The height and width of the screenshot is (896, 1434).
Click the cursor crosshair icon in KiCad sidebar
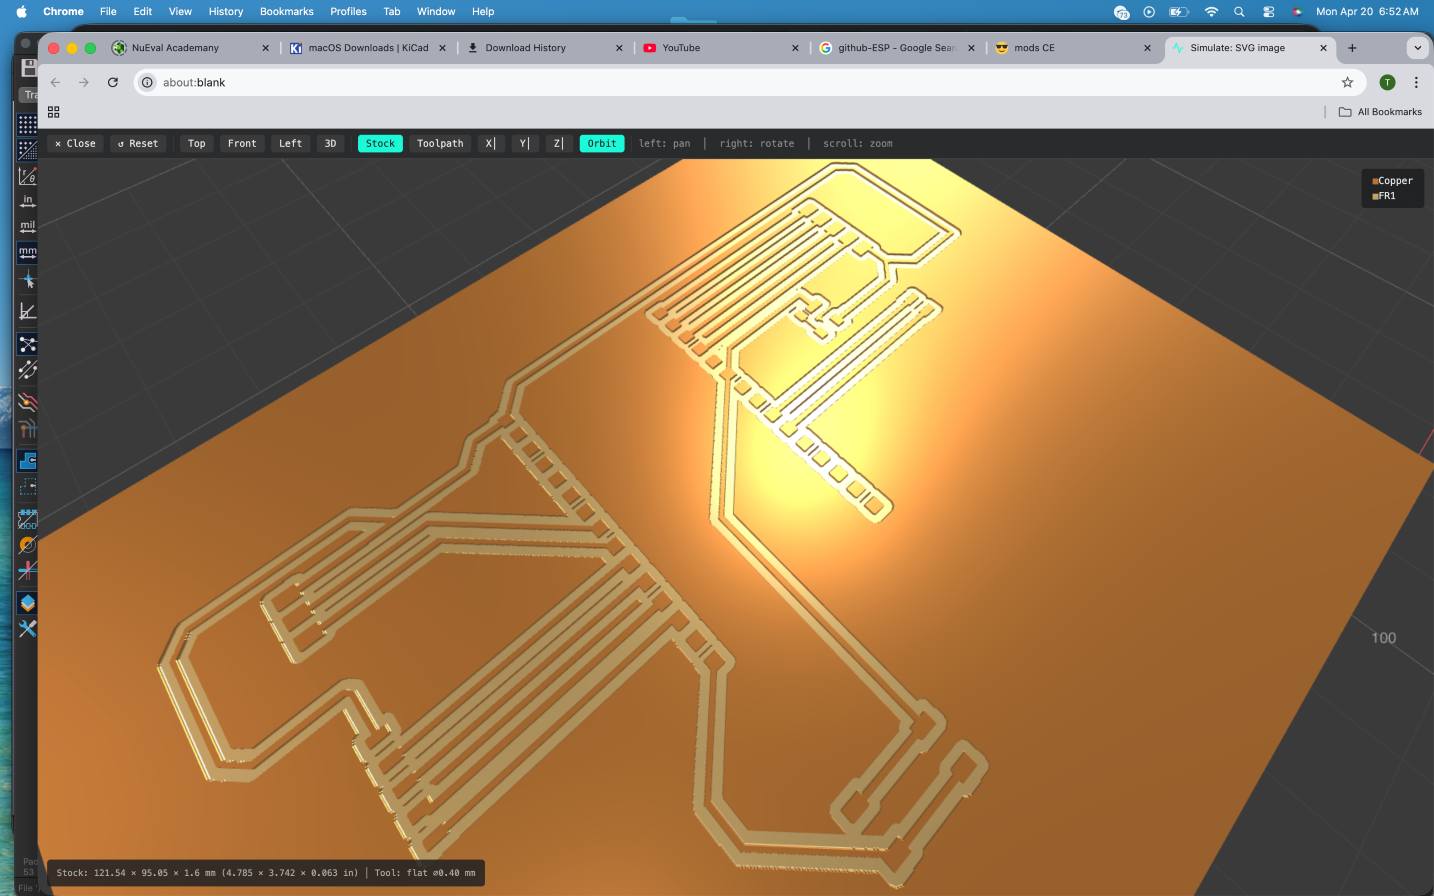[28, 280]
